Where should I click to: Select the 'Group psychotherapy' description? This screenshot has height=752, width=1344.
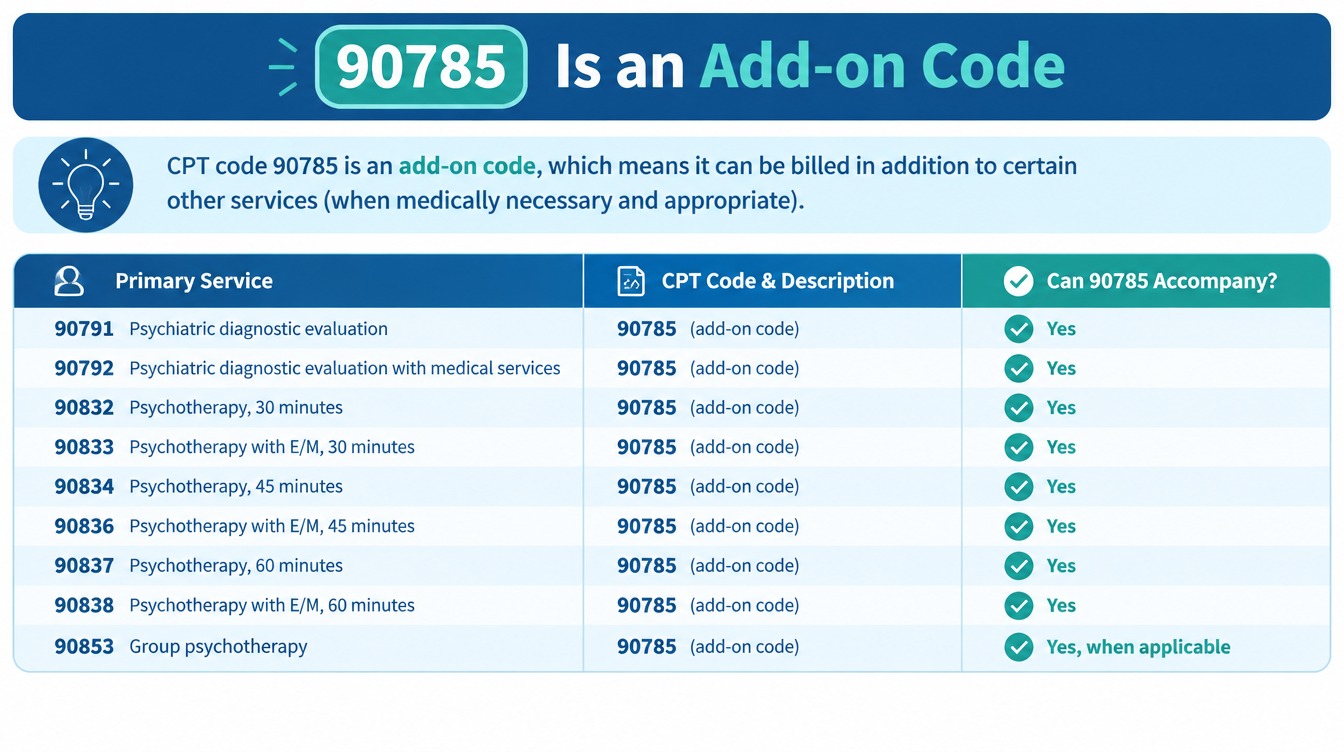coord(218,647)
